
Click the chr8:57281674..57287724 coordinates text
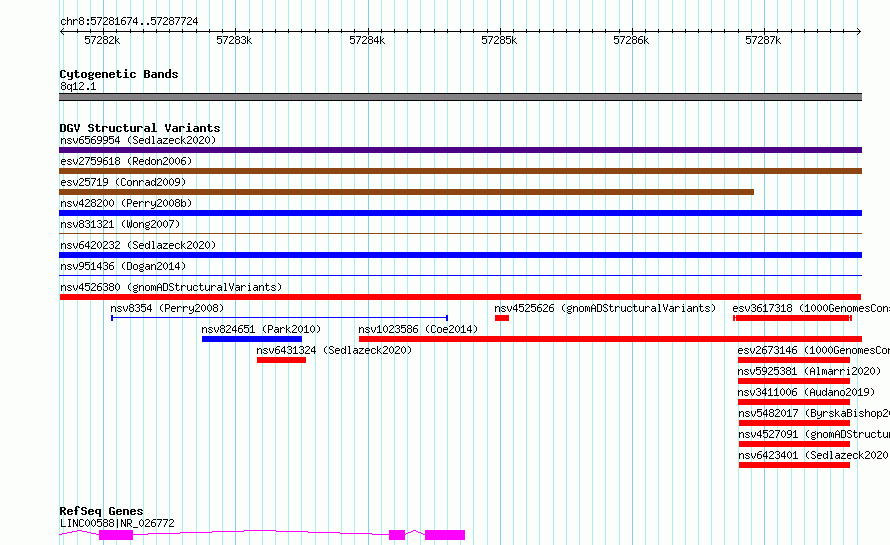(x=129, y=21)
